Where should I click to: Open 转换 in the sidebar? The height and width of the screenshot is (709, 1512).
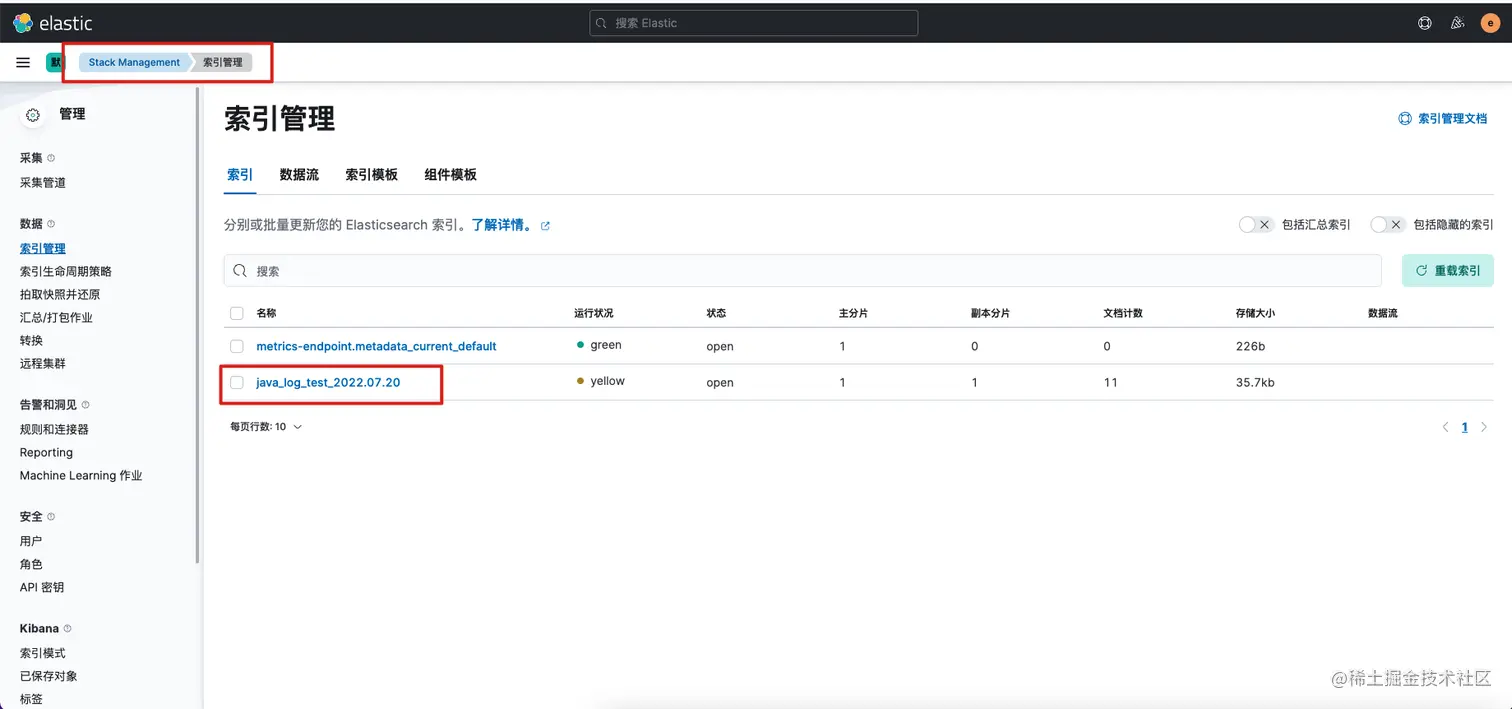pyautogui.click(x=31, y=341)
